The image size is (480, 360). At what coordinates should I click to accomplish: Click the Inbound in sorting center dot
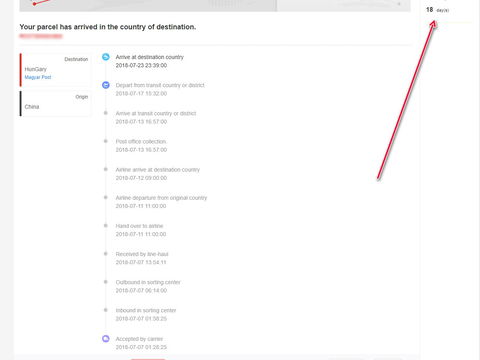click(106, 310)
